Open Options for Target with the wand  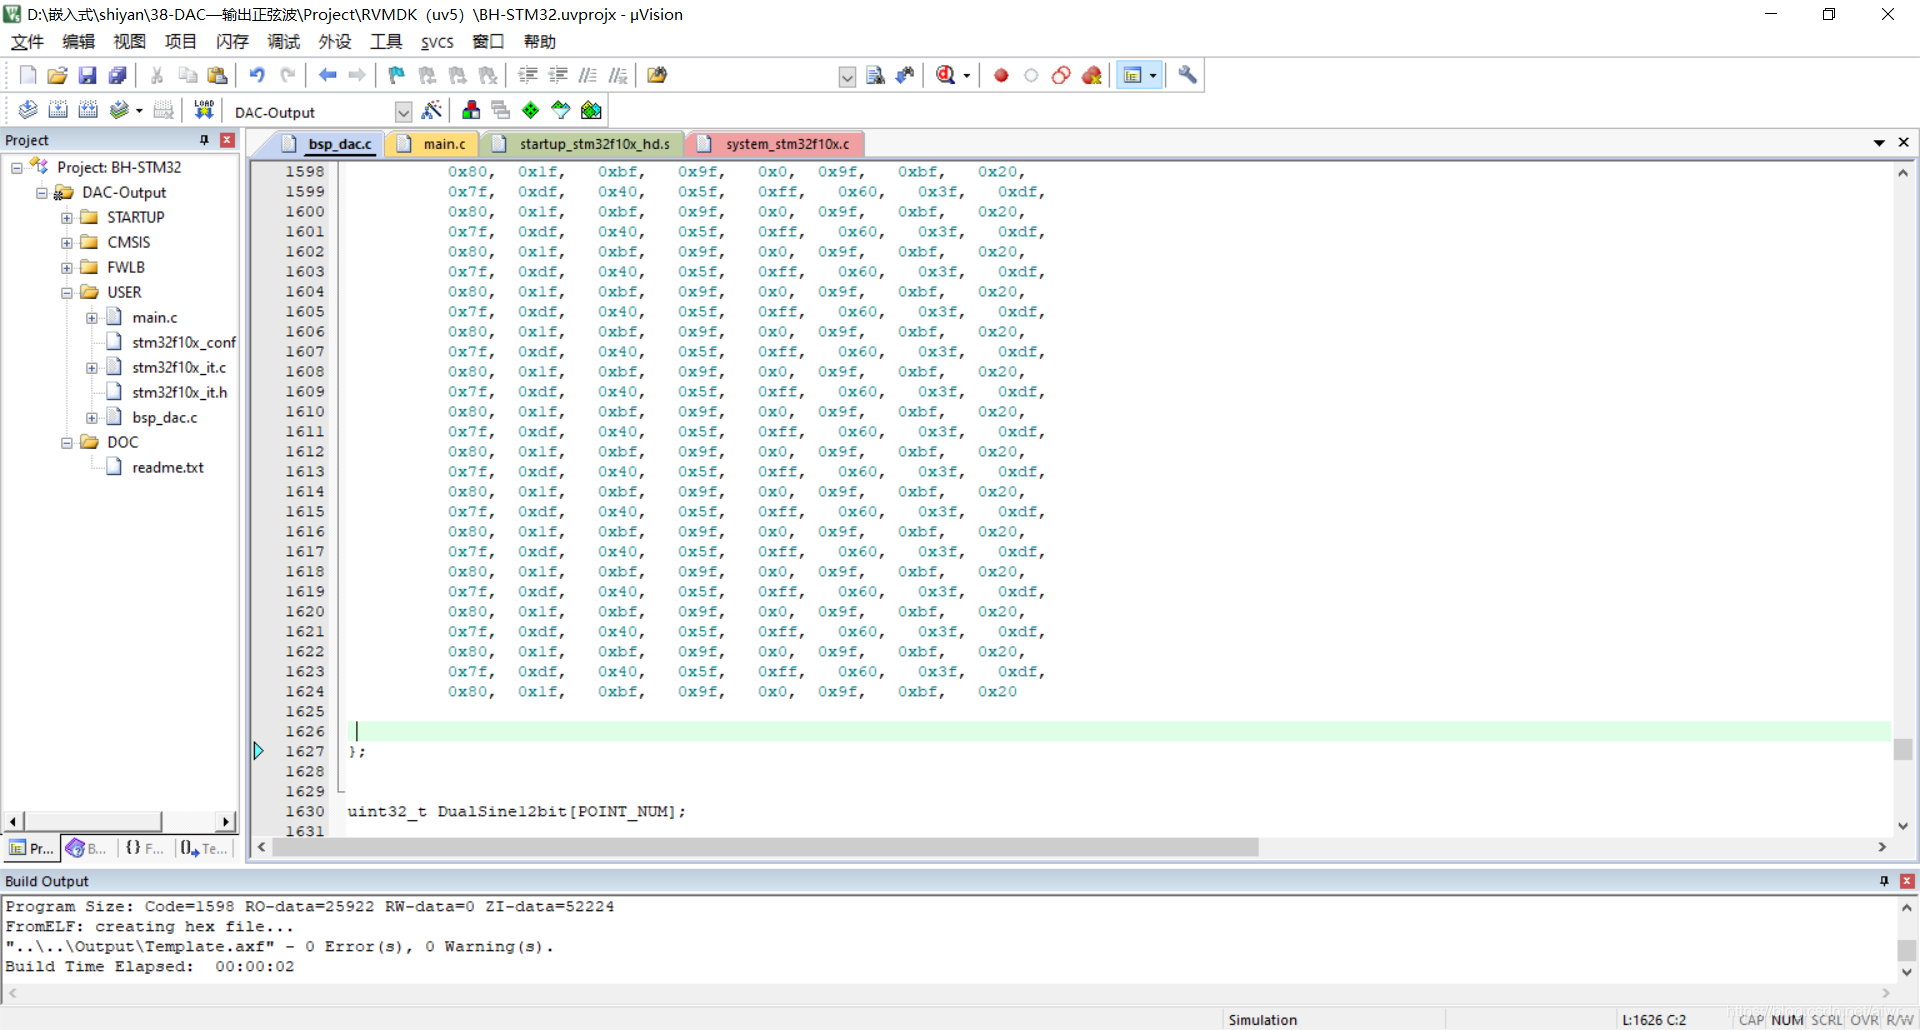click(x=432, y=110)
